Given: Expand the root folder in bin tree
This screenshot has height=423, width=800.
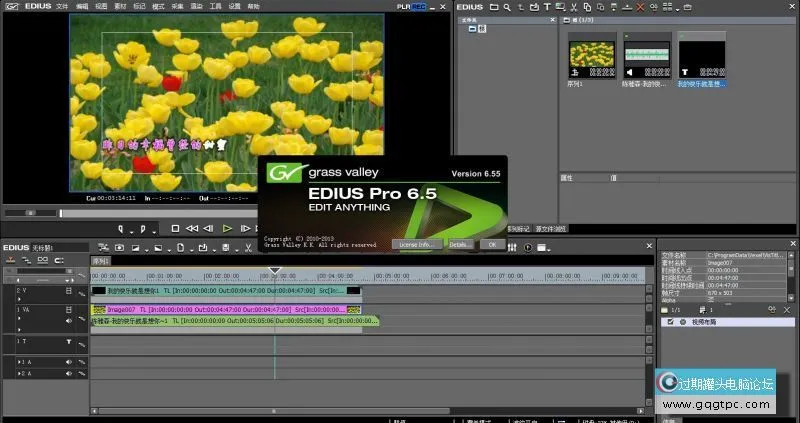Looking at the screenshot, I should 473,30.
